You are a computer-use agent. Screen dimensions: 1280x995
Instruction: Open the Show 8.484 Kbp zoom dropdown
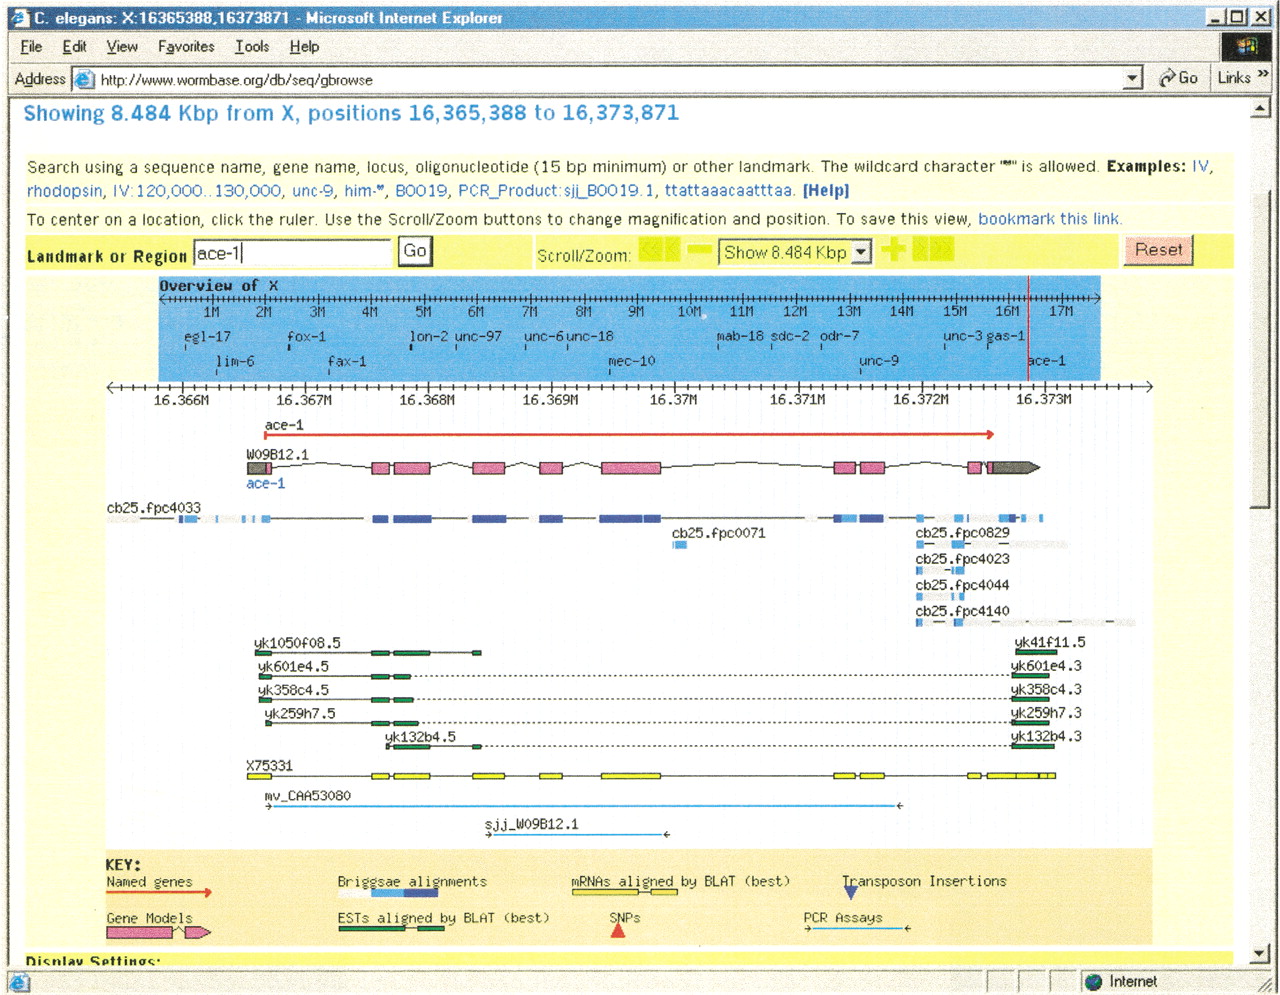tap(861, 252)
